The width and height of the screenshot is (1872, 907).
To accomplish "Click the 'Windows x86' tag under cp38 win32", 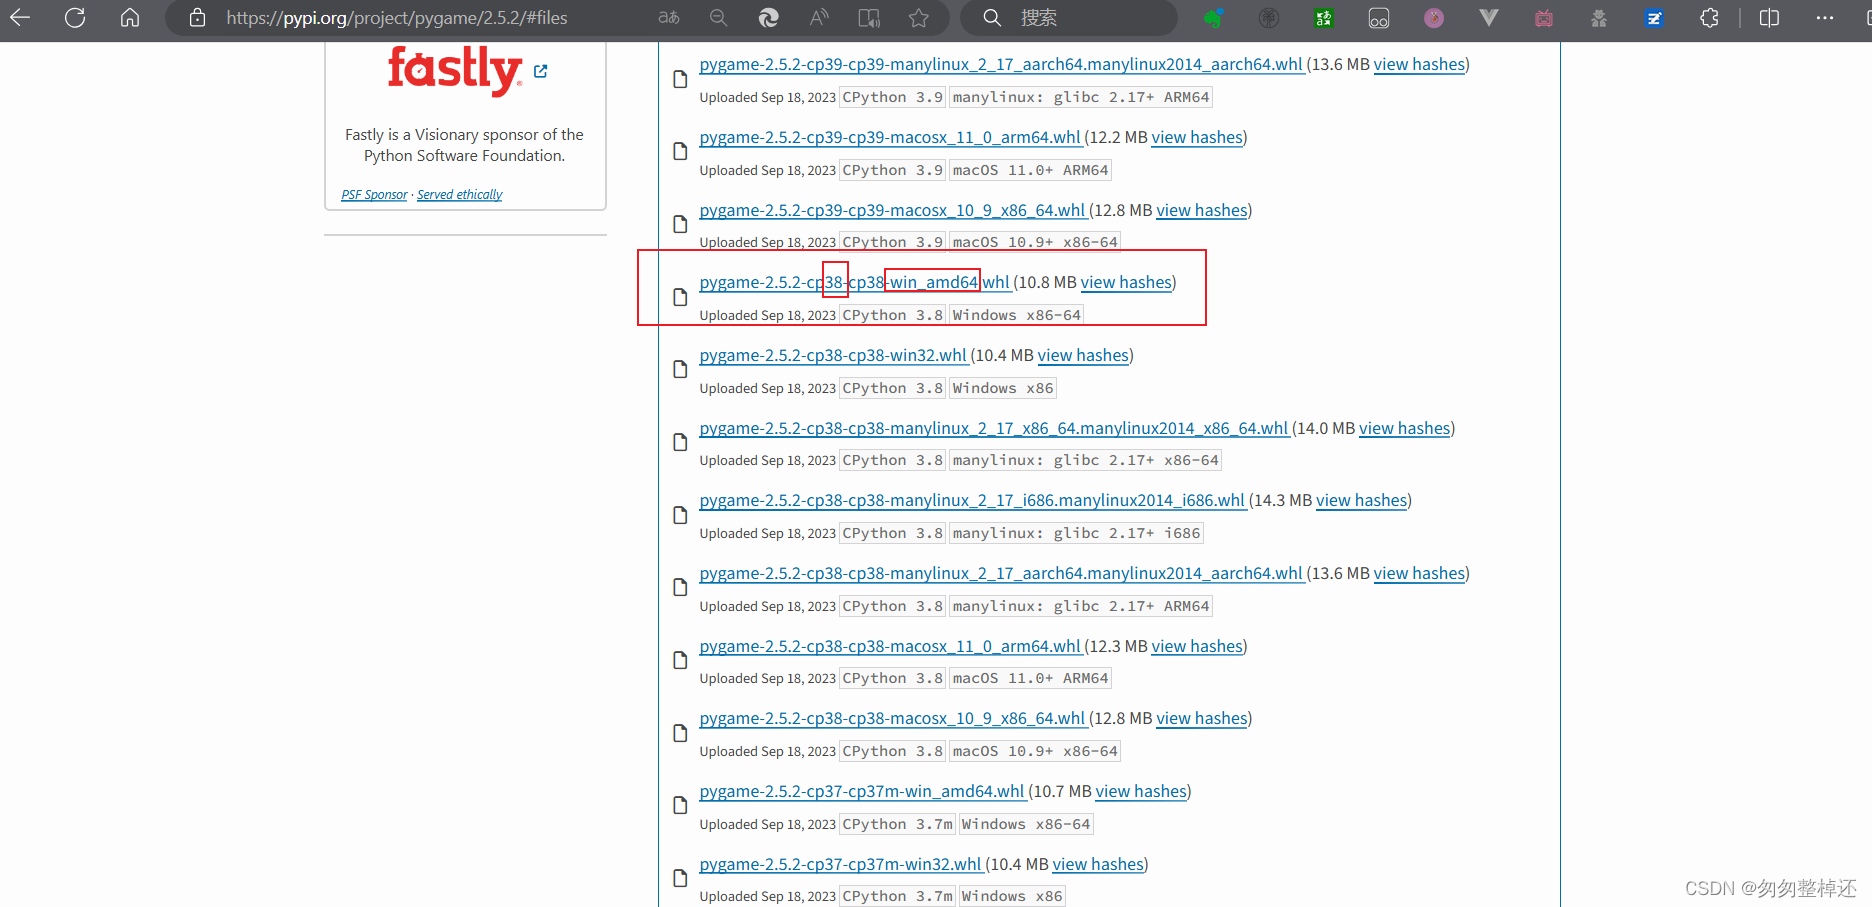I will [x=1003, y=388].
